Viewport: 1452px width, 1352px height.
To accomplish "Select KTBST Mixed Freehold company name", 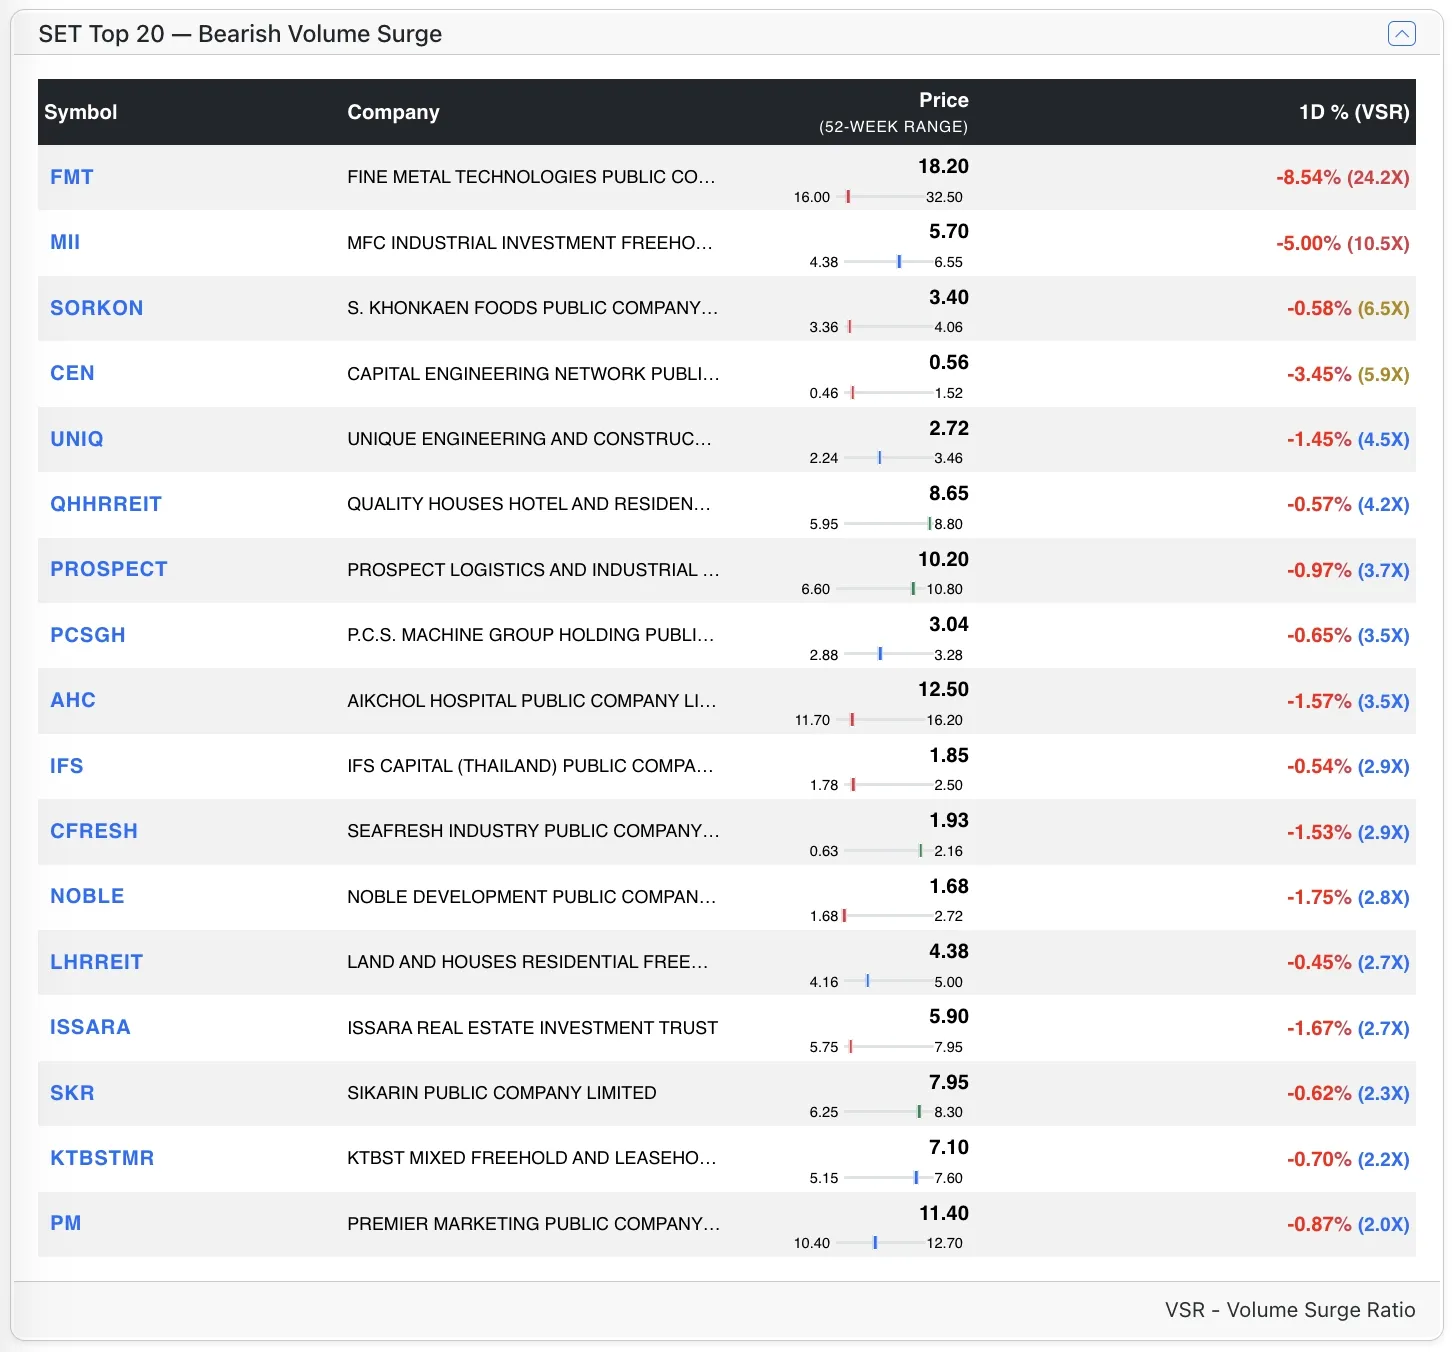I will click(x=532, y=1158).
